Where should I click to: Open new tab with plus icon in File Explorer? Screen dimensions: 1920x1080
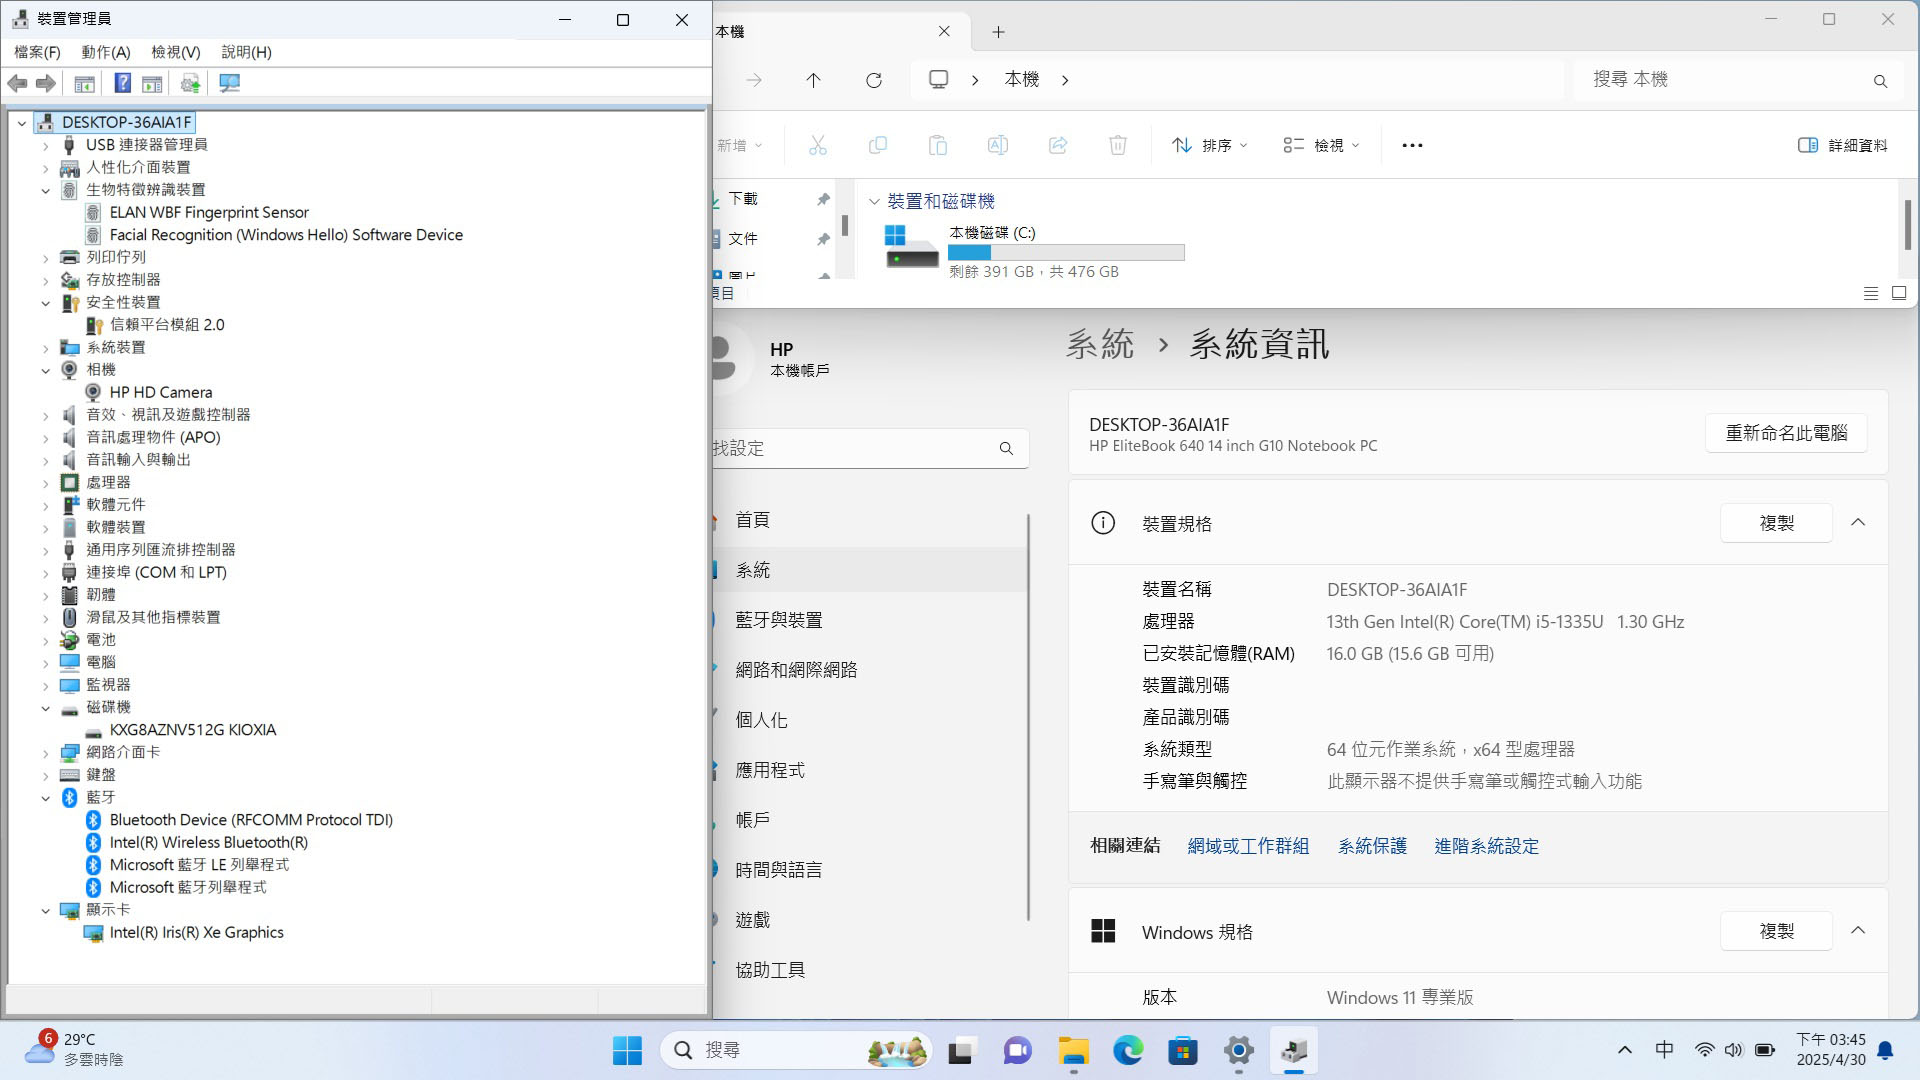pos(998,32)
